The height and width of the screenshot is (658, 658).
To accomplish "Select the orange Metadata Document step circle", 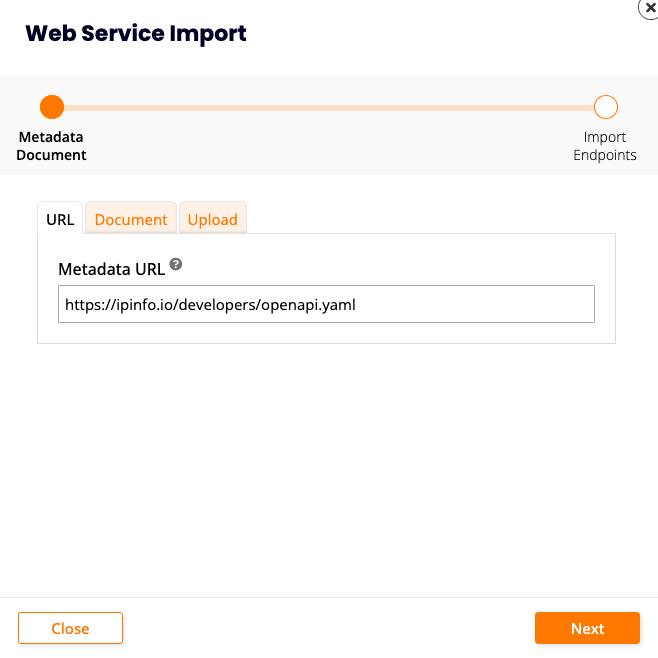I will pyautogui.click(x=52, y=107).
